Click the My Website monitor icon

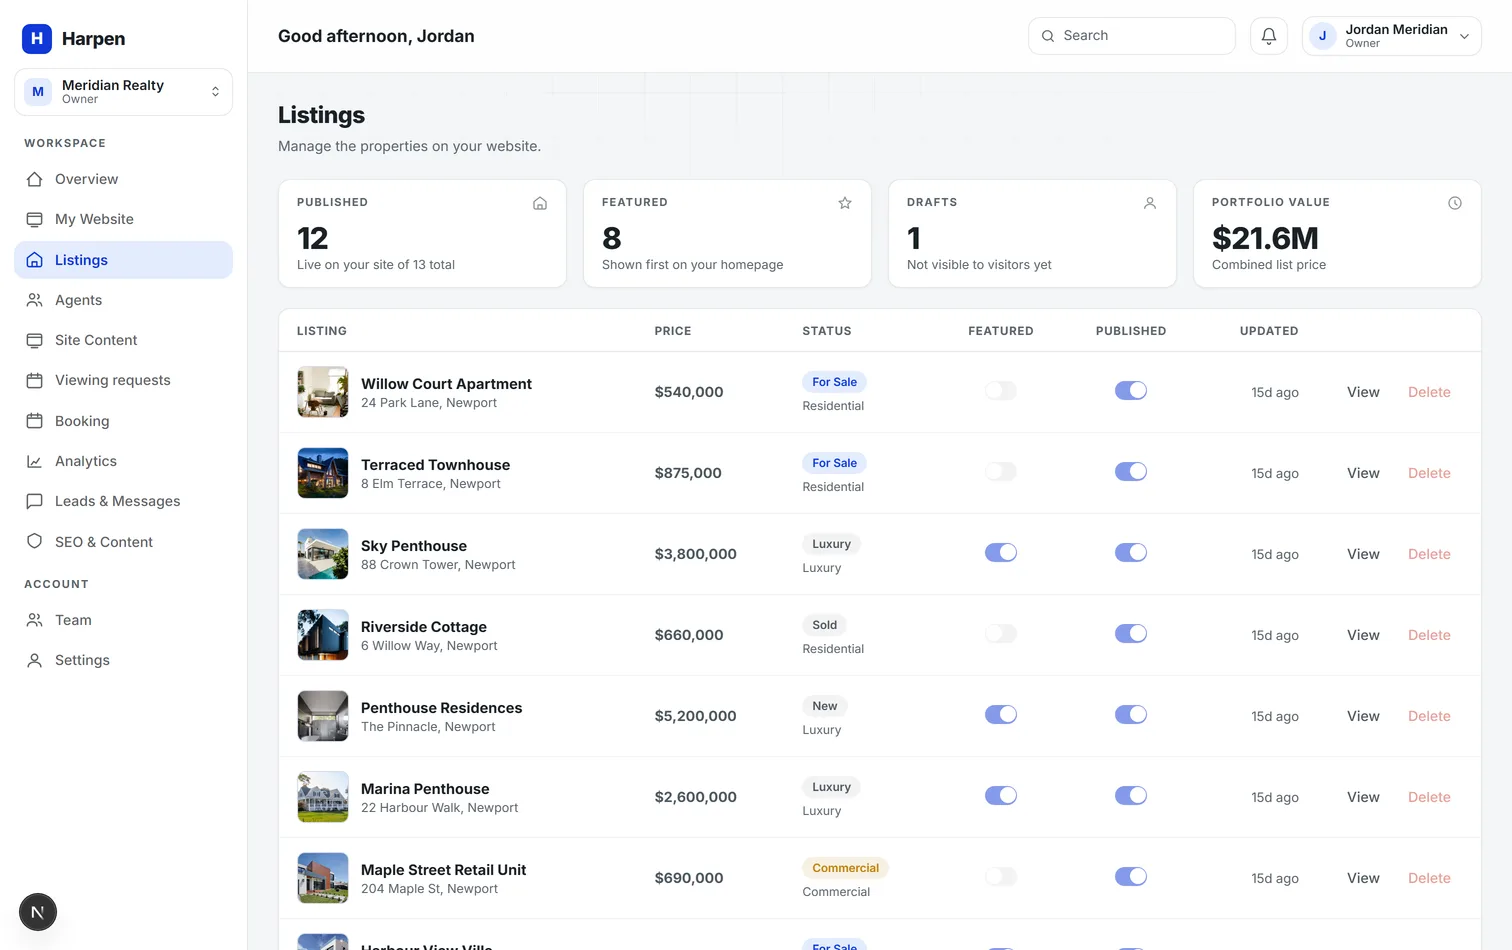(x=35, y=219)
